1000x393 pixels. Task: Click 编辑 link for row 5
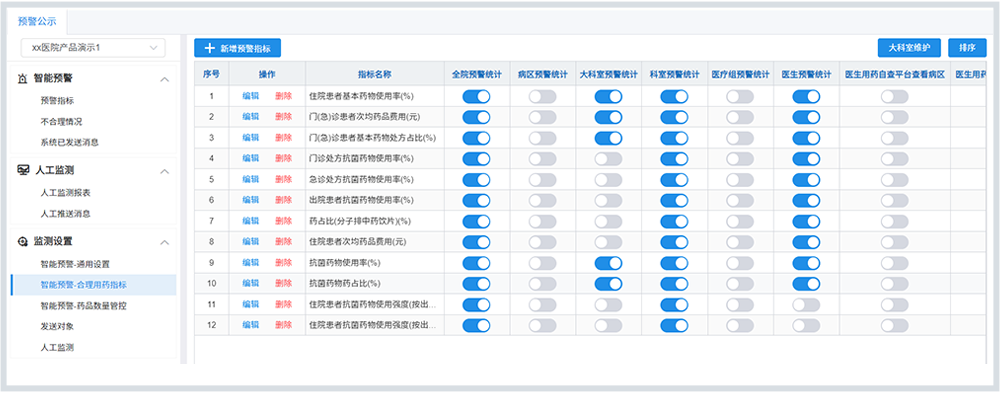(251, 179)
